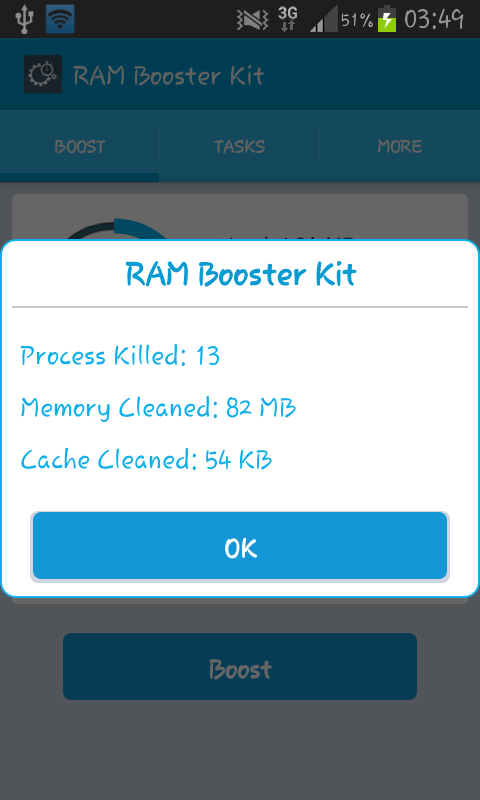The height and width of the screenshot is (800, 480).
Task: Tap the 3G data indicator
Action: [288, 19]
